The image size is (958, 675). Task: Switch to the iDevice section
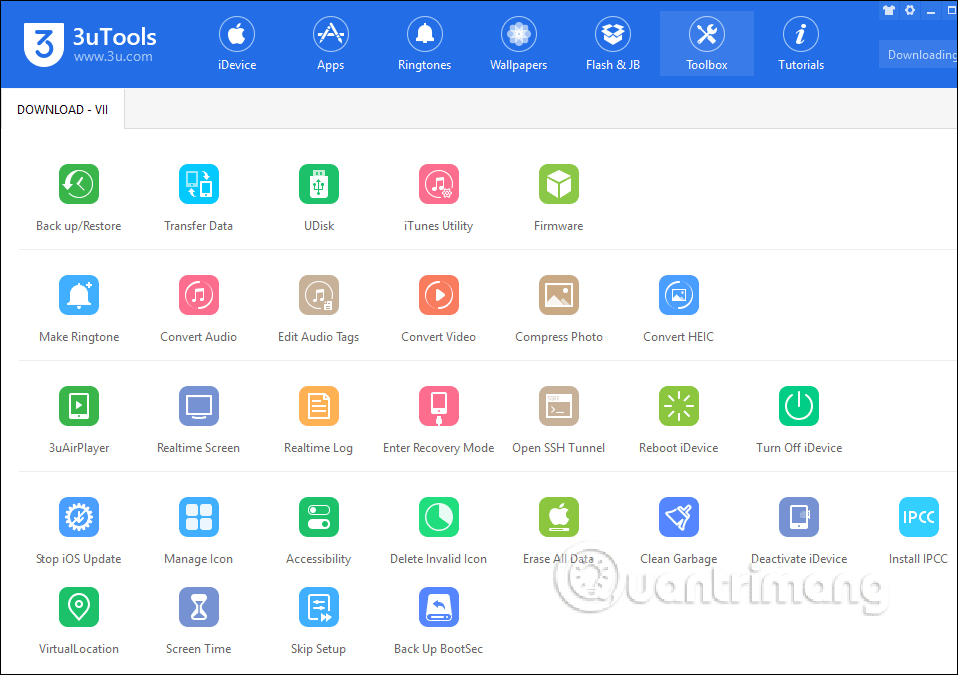point(237,44)
